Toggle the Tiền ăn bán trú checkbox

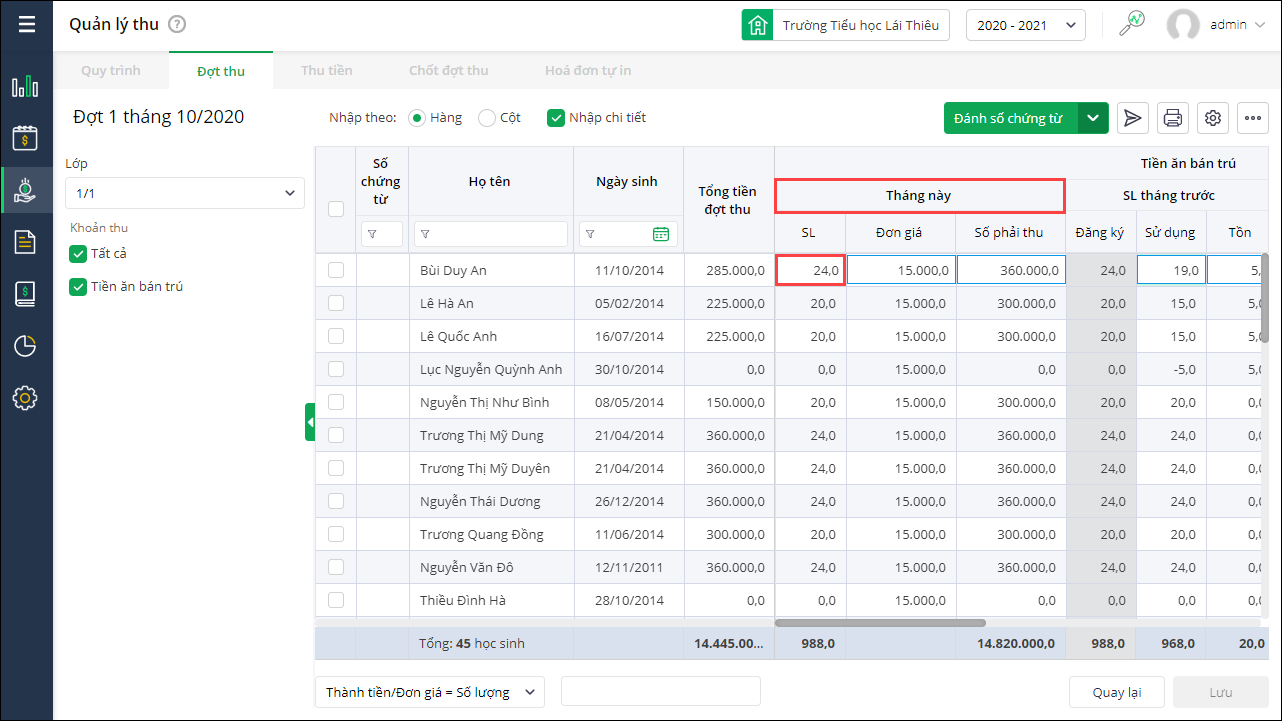[78, 287]
